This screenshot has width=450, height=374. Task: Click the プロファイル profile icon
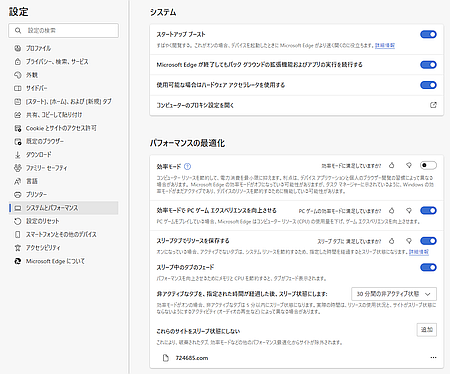18,48
